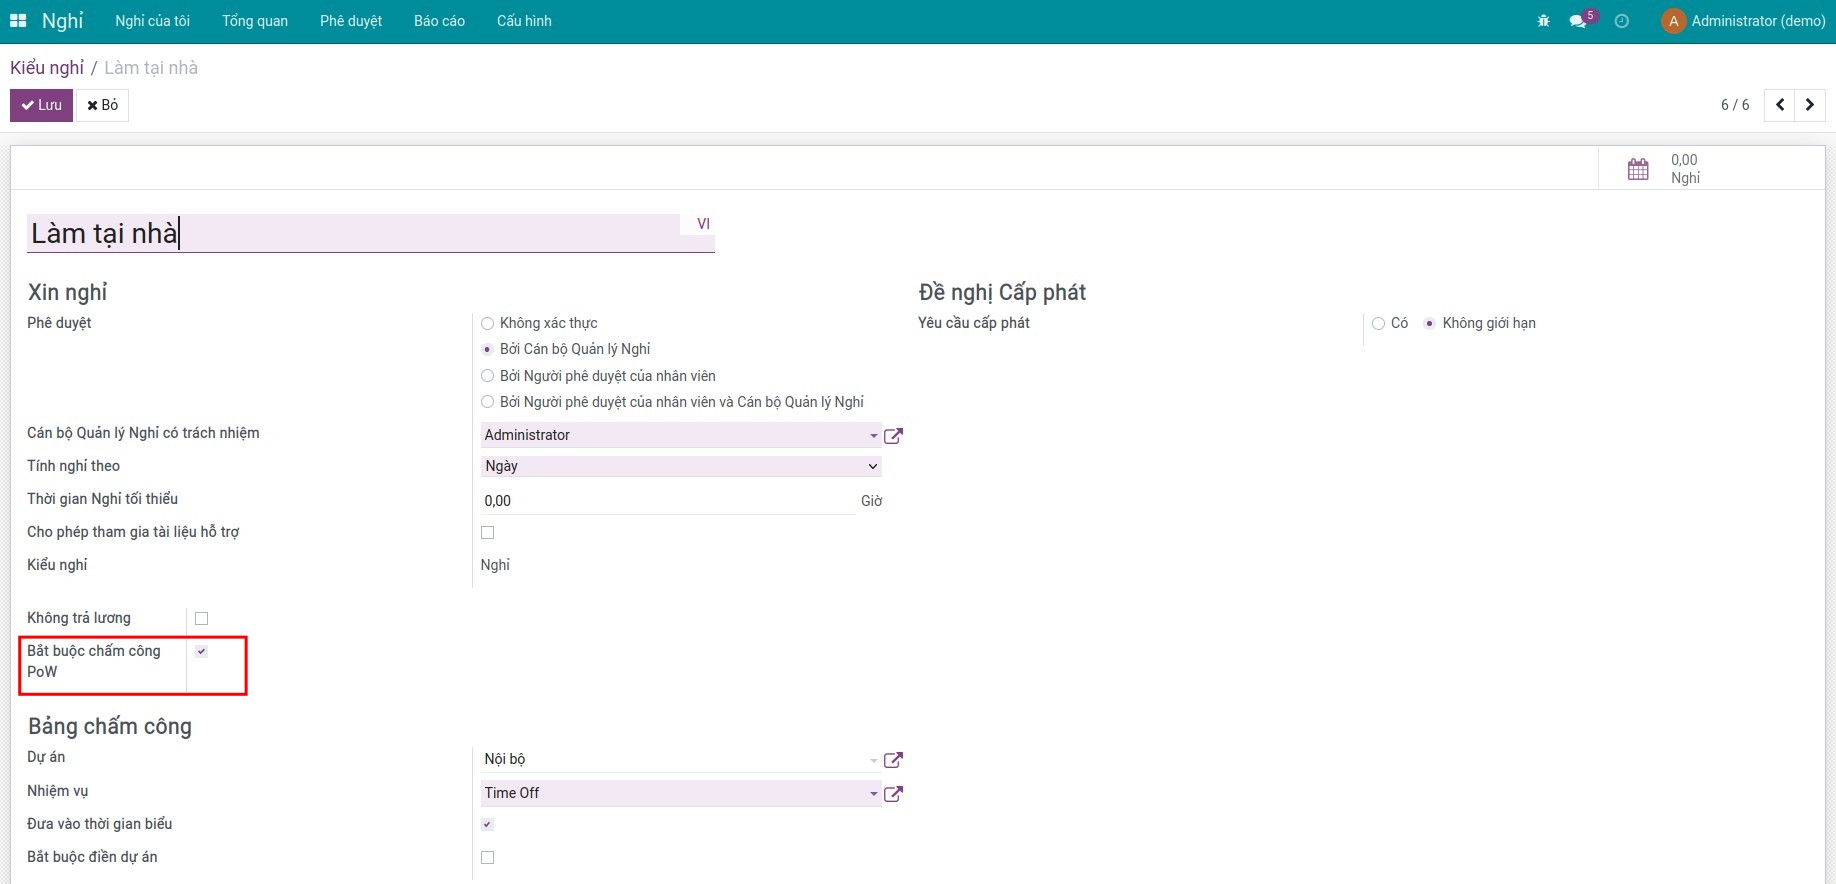Open the Cấu hình menu
Image resolution: width=1836 pixels, height=884 pixels.
523,21
